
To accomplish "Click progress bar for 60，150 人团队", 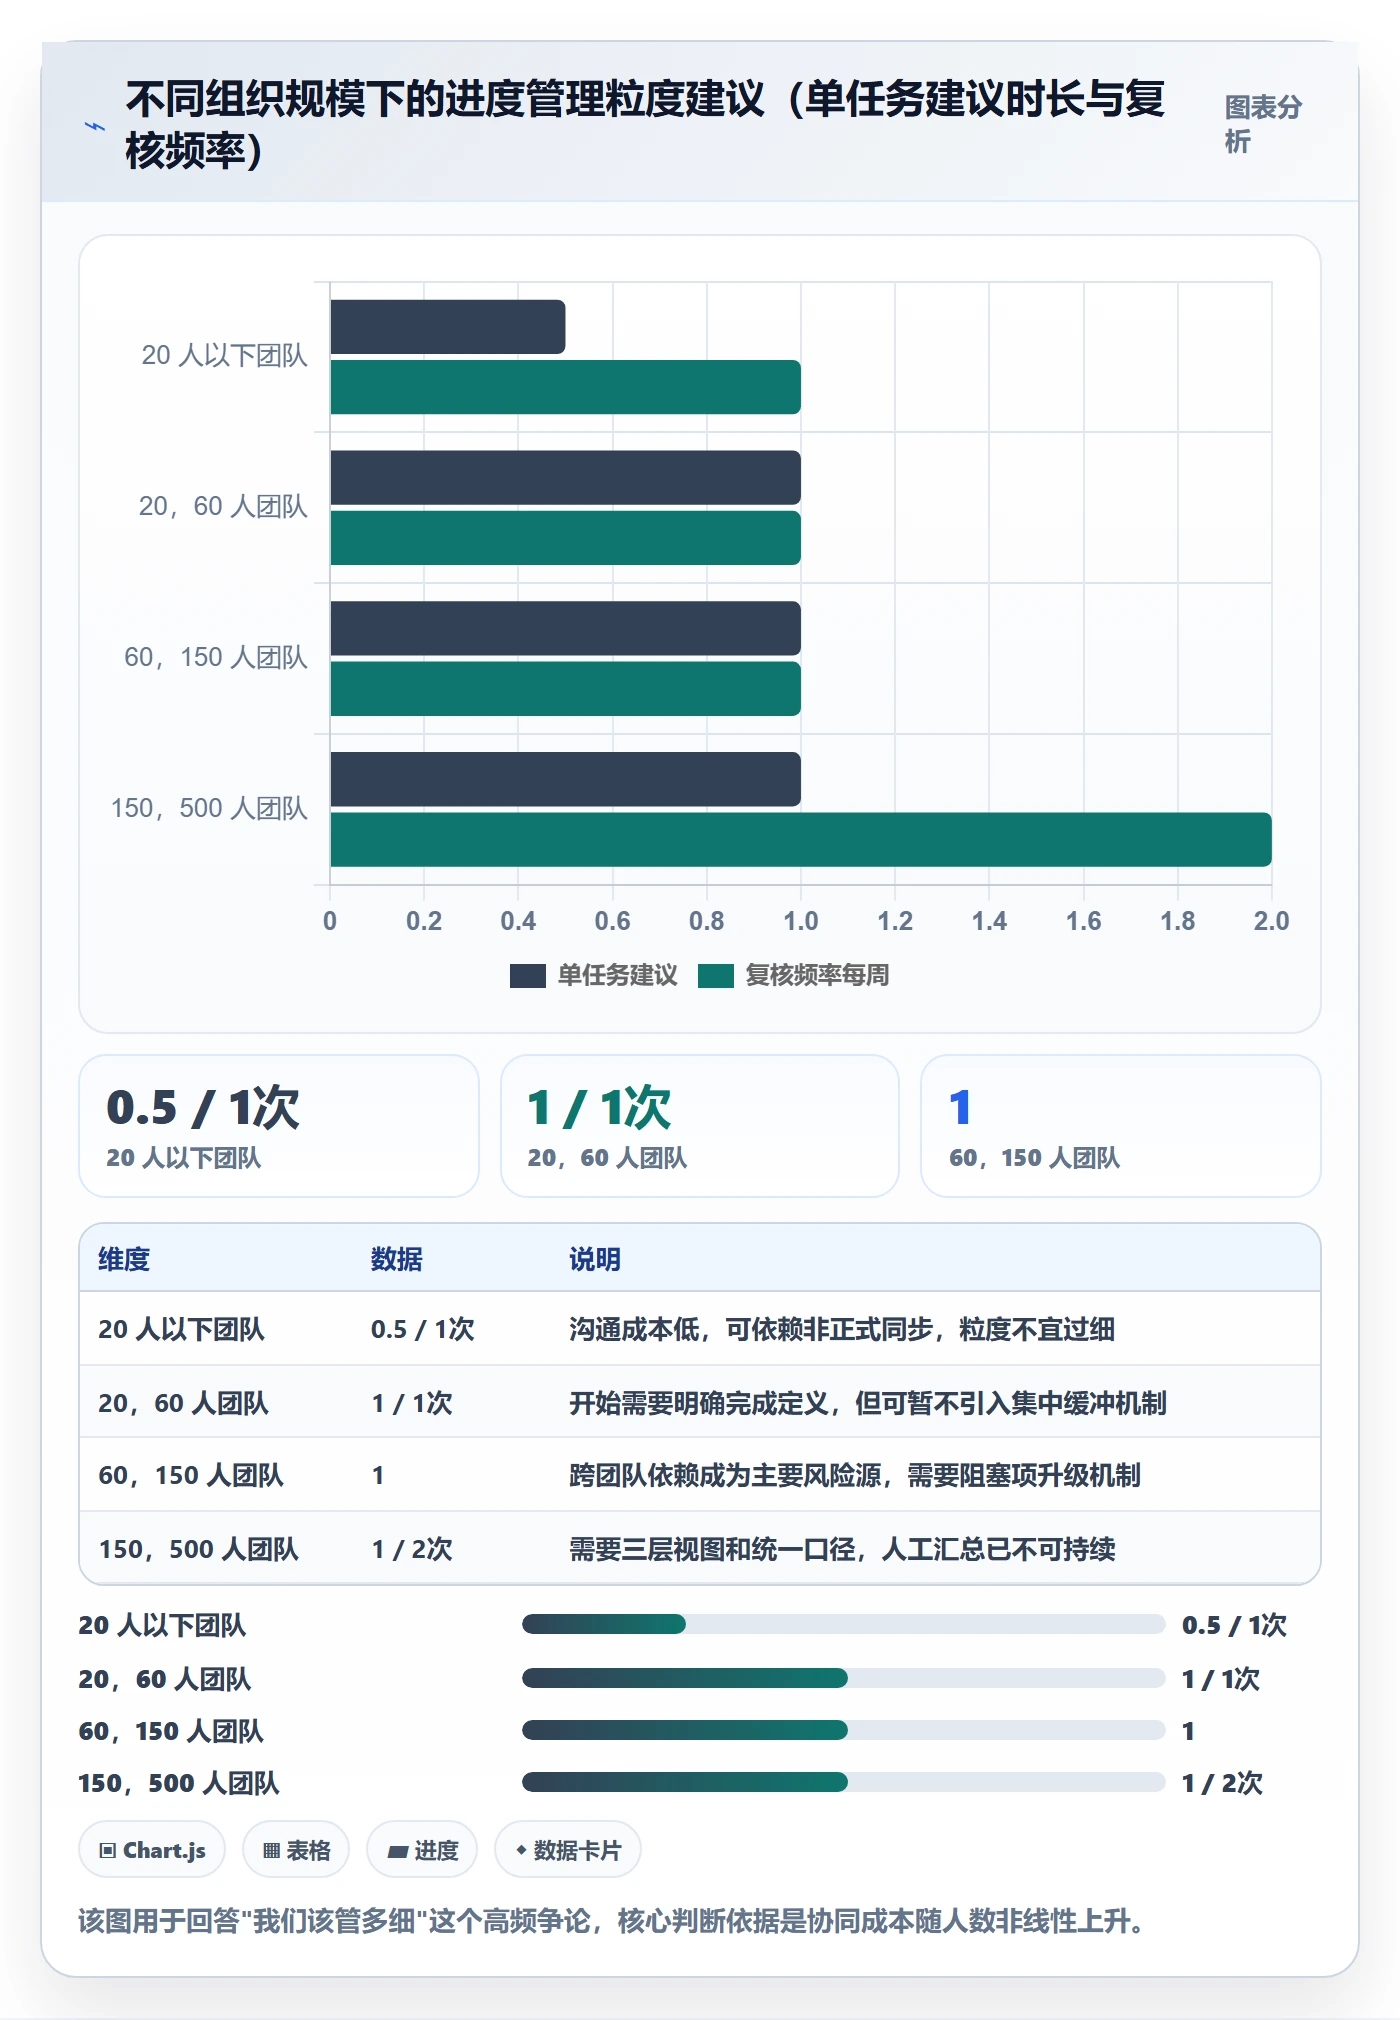I will click(843, 1730).
